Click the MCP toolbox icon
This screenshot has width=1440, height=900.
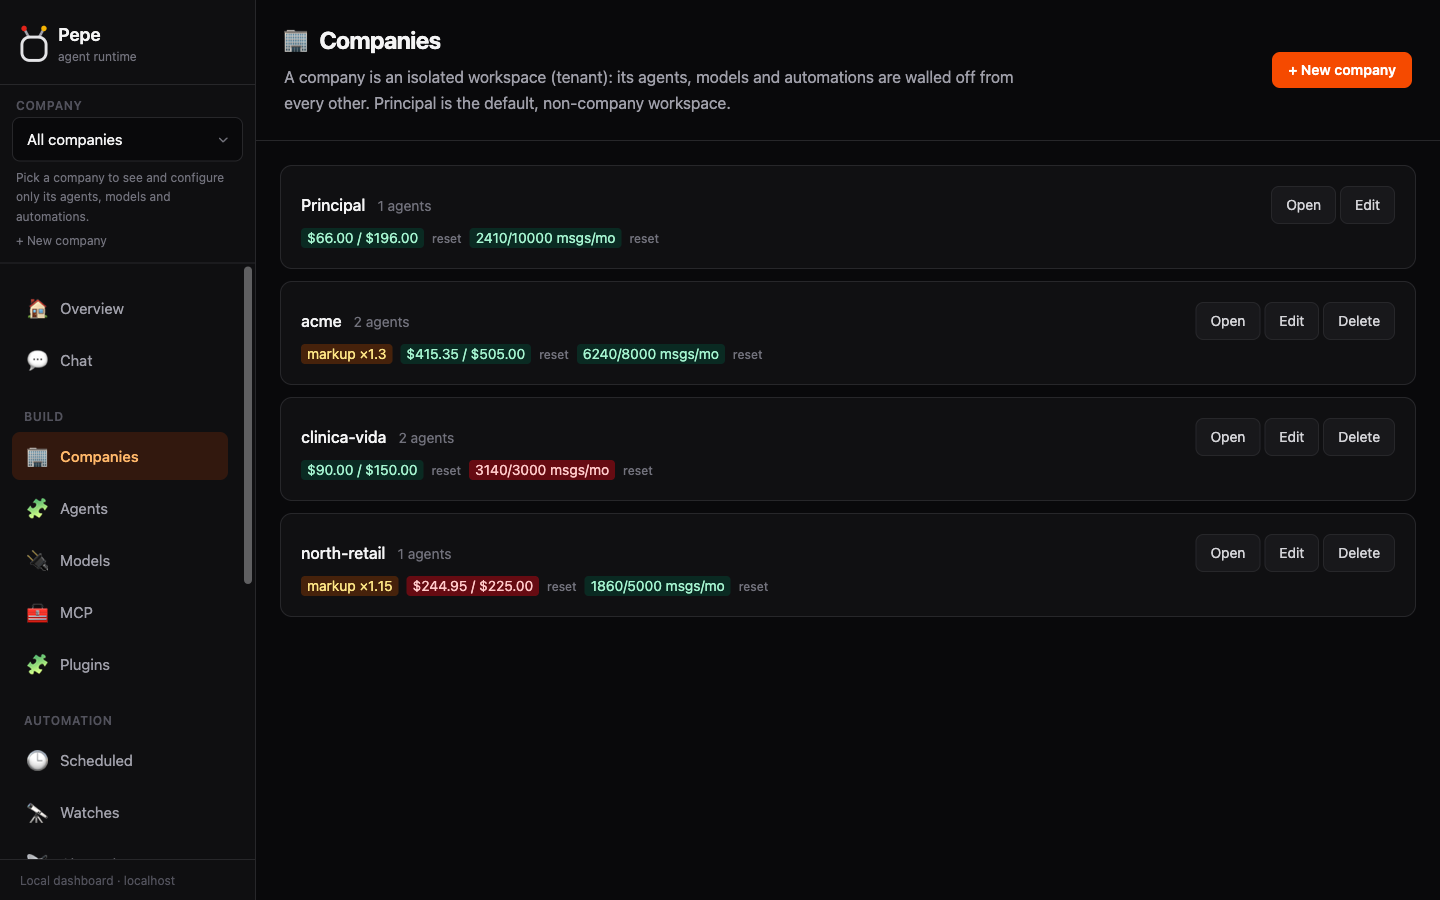[37, 613]
